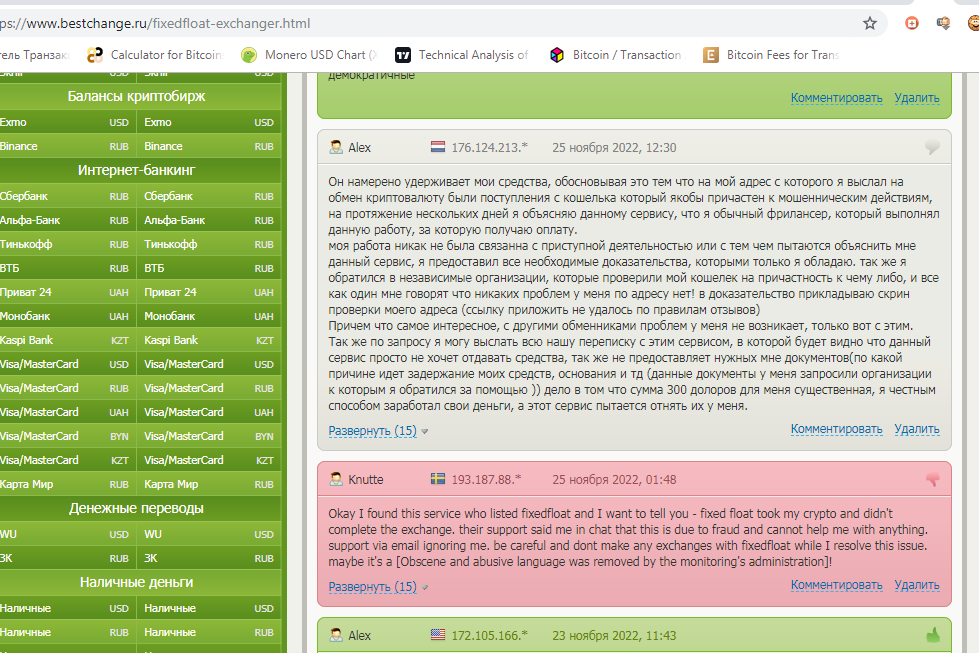This screenshot has height=653, width=979.
Task: Choose Карта Мир RUB in the left column
Action: pos(67,484)
